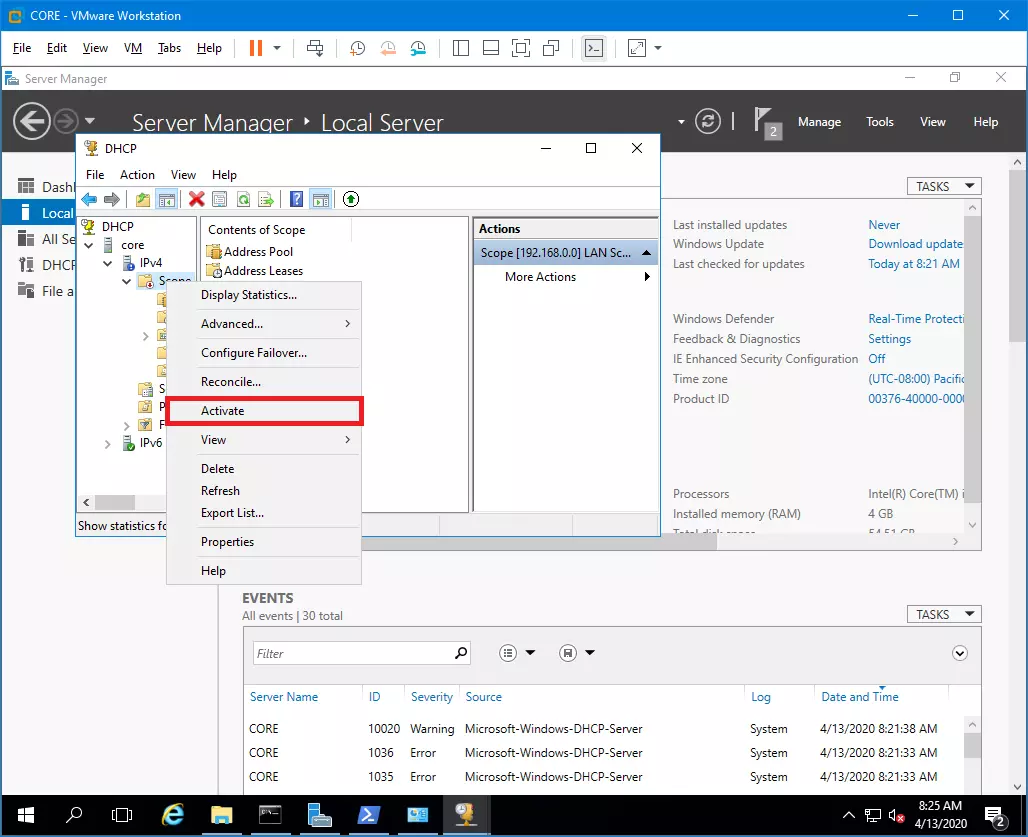1028x837 pixels.
Task: Send Ctrl+Alt+Del via VMware toolbar icon
Action: pyautogui.click(x=315, y=48)
